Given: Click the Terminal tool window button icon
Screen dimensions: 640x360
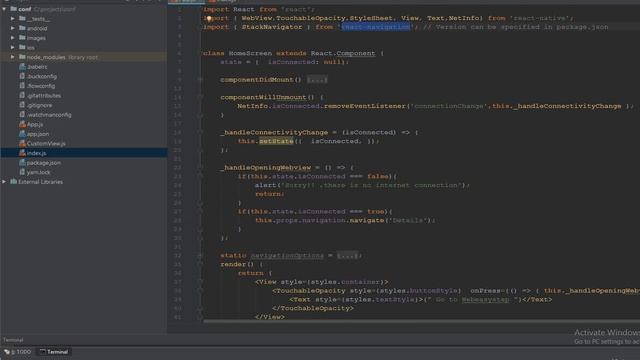Looking at the screenshot, I should click(x=42, y=351).
